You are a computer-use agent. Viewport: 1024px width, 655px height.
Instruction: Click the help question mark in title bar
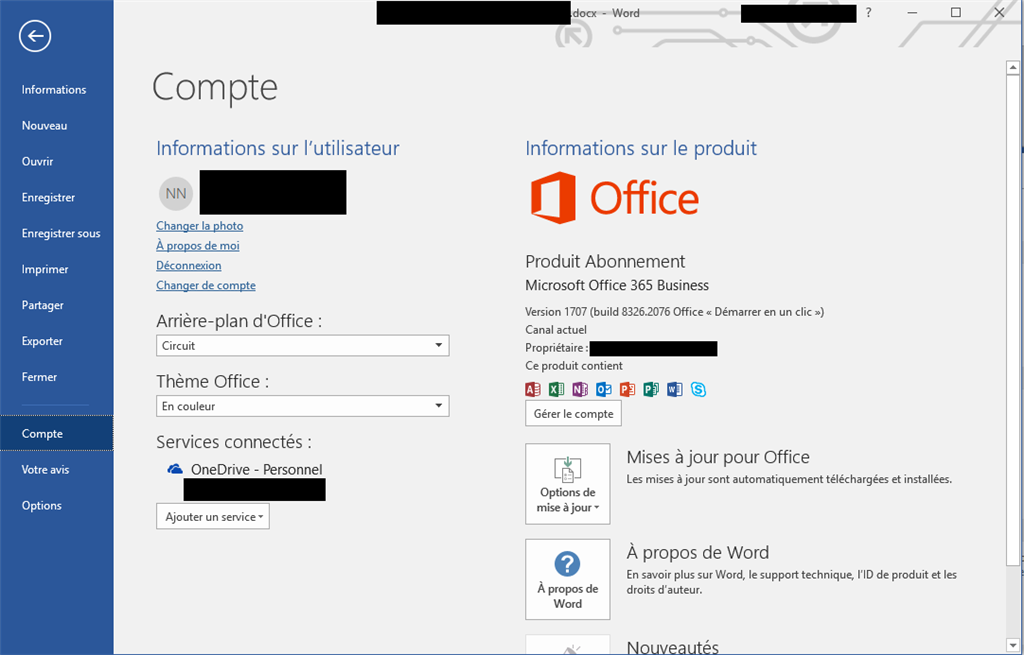tap(868, 12)
